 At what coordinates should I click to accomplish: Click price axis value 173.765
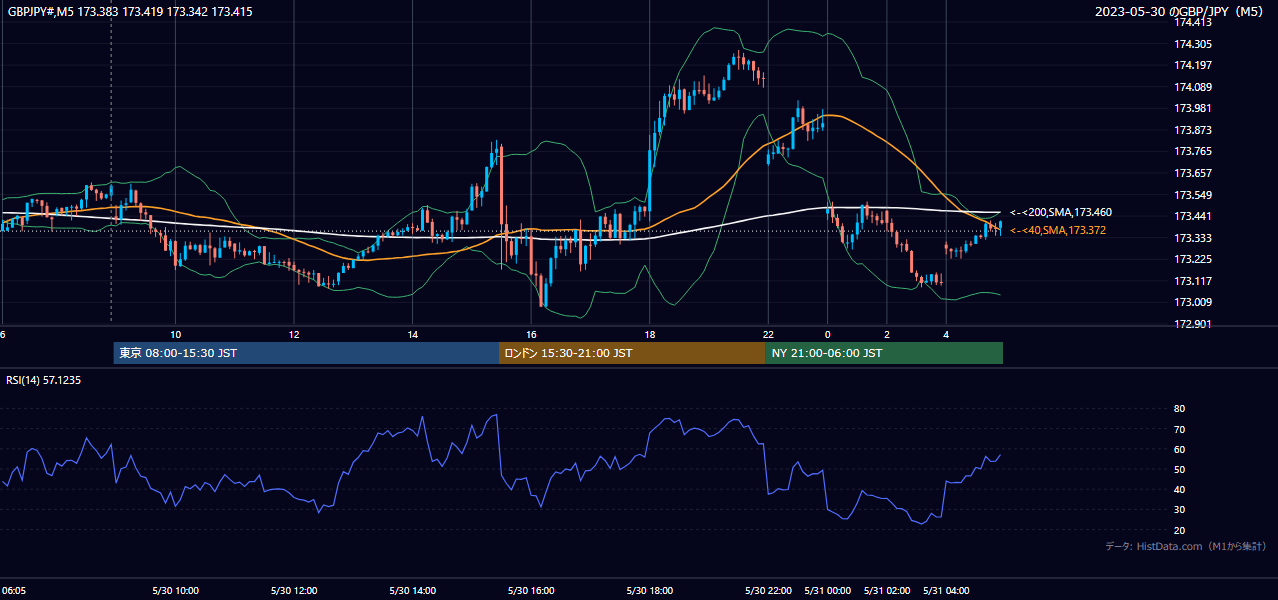click(x=1192, y=151)
